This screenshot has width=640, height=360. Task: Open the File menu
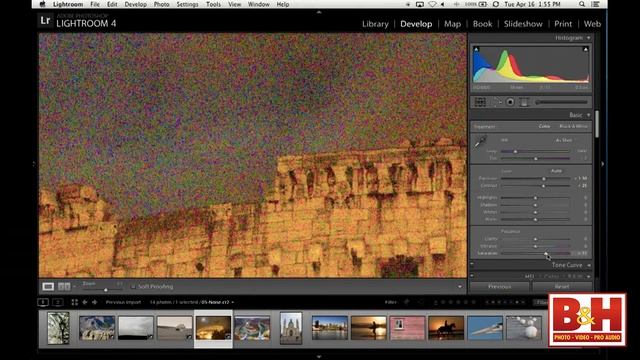coord(95,4)
